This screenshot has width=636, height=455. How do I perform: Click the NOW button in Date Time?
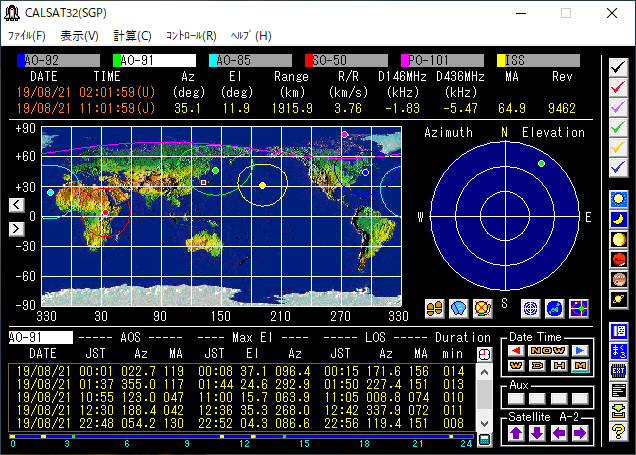tap(548, 350)
